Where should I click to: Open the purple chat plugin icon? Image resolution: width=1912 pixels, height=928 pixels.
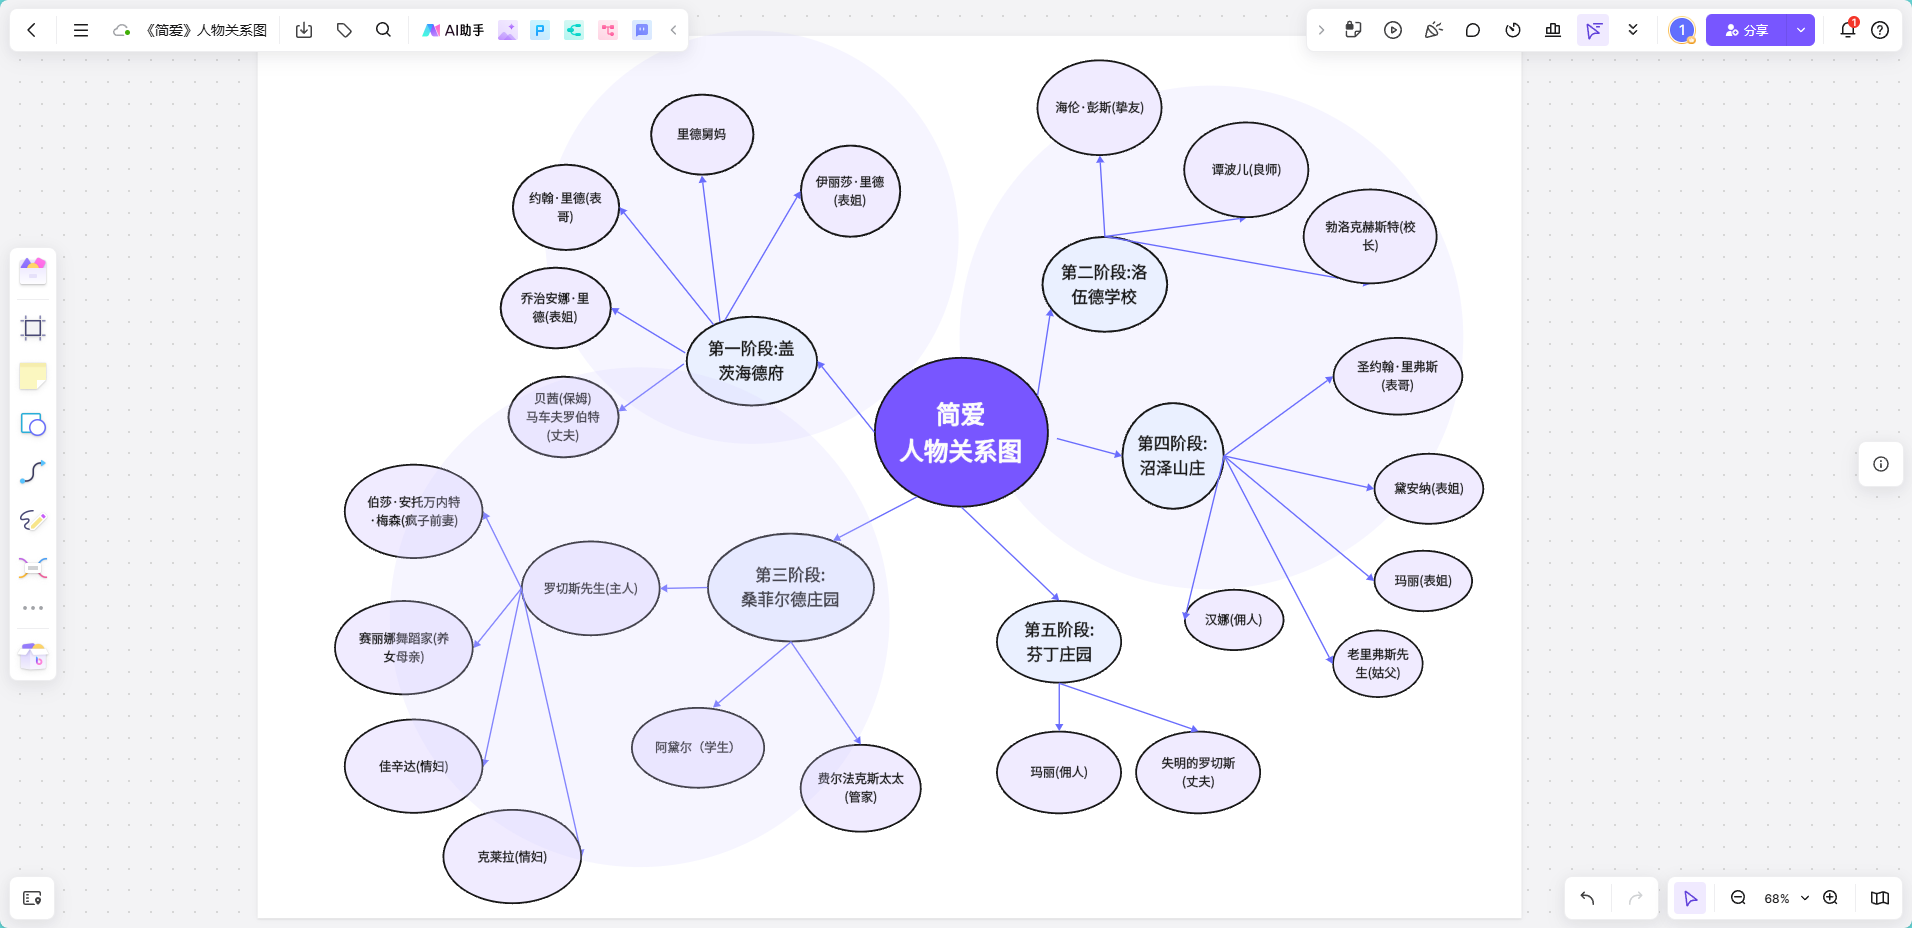642,30
